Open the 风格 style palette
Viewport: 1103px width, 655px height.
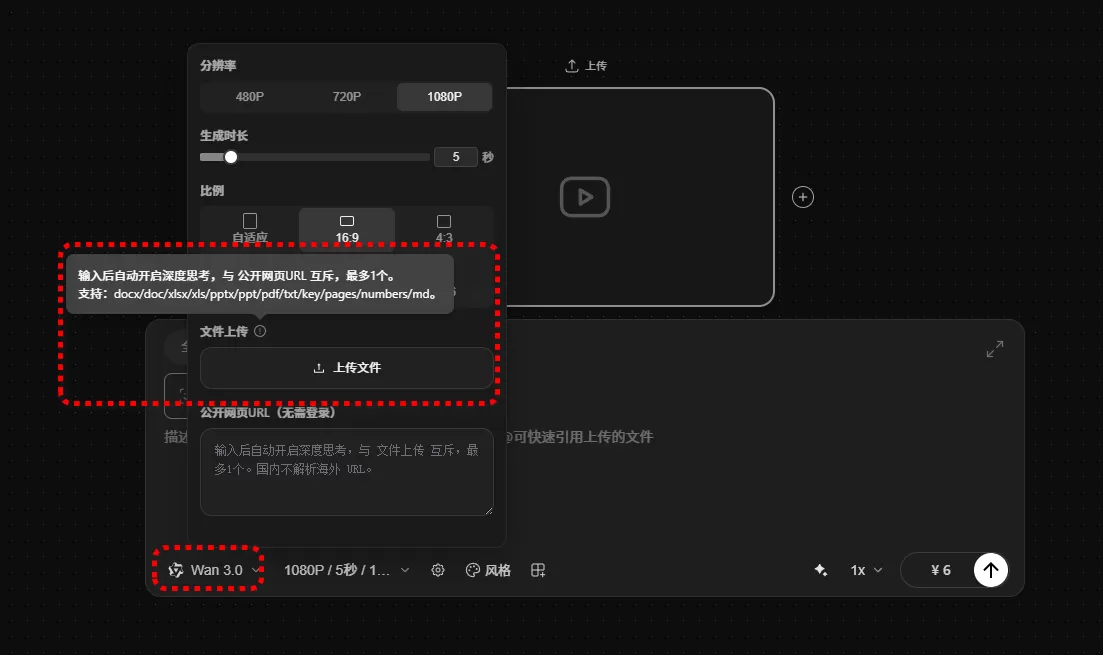coord(488,570)
